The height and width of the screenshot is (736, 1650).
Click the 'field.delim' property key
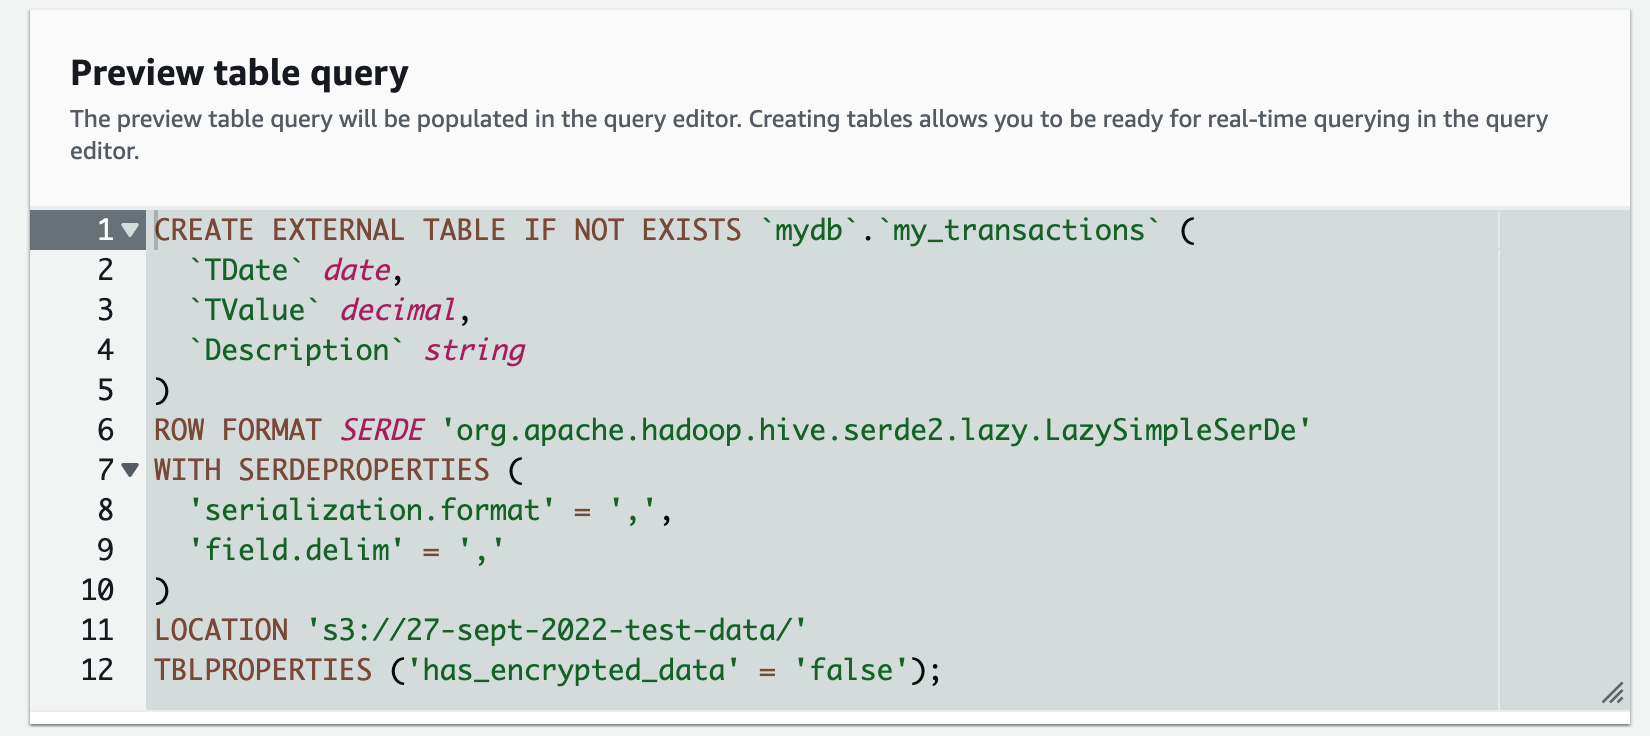click(x=296, y=550)
